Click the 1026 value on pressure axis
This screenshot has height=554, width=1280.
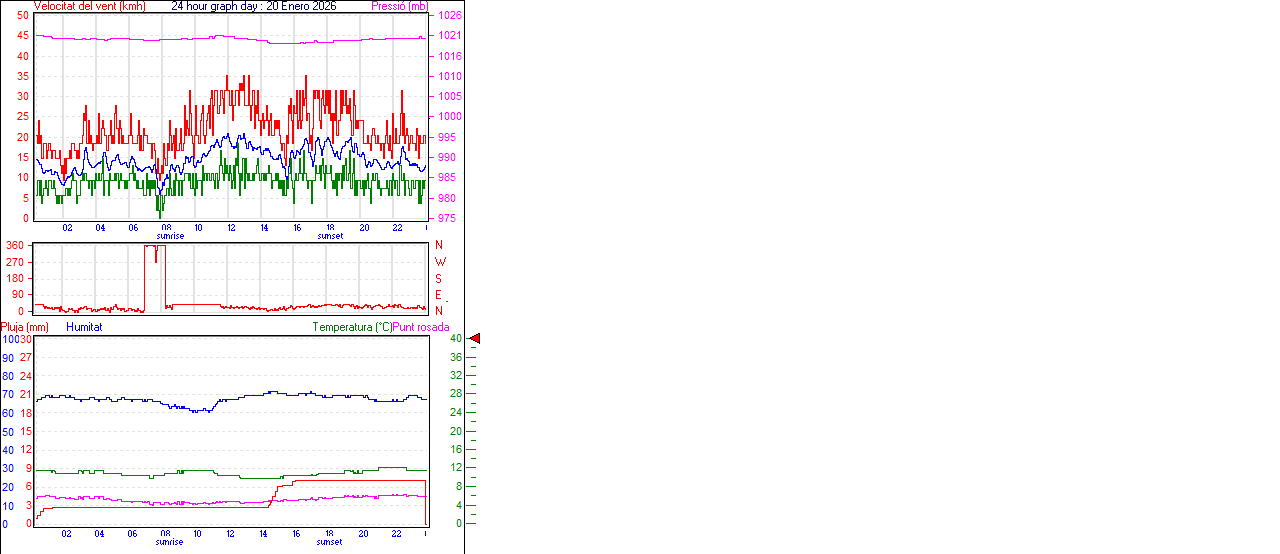click(x=449, y=16)
